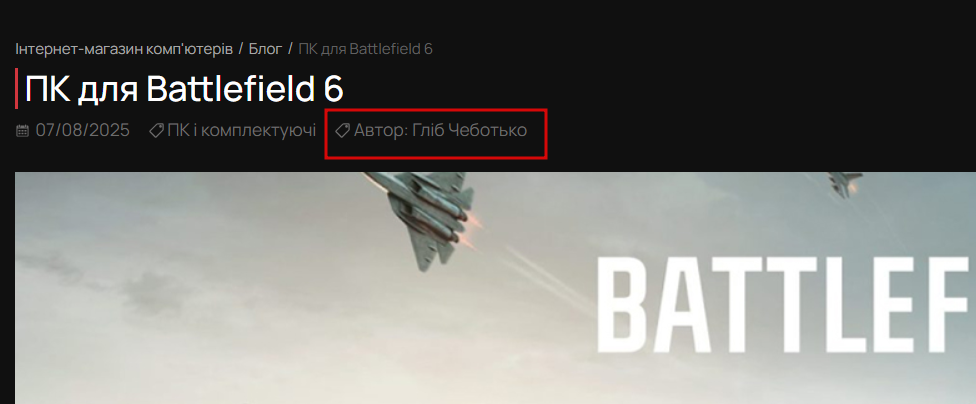The width and height of the screenshot is (976, 404).
Task: Go to the Блог breadcrumb link
Action: (265, 49)
